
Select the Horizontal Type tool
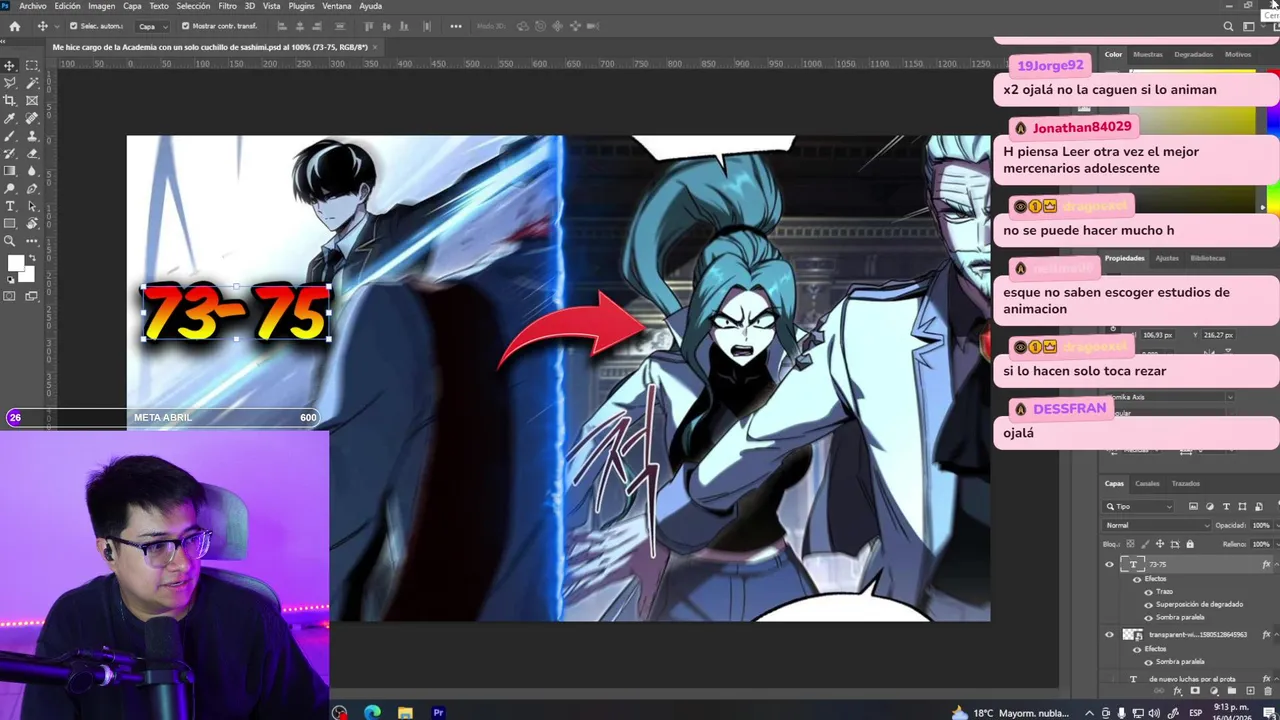(9, 206)
